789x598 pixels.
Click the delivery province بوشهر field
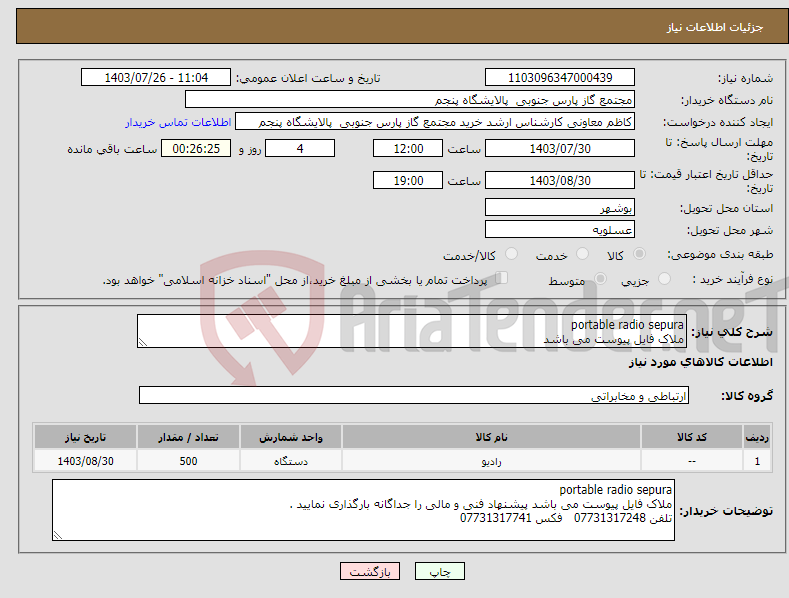pos(560,207)
